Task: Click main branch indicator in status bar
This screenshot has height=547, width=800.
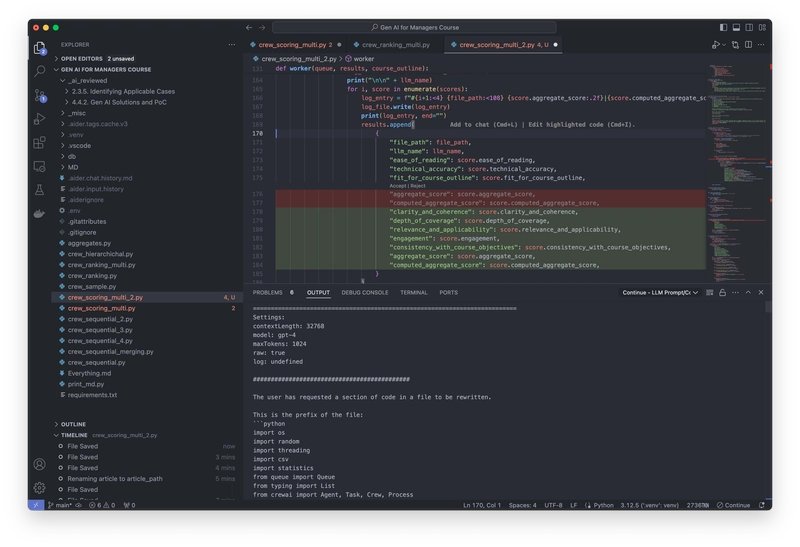Action: 60,505
